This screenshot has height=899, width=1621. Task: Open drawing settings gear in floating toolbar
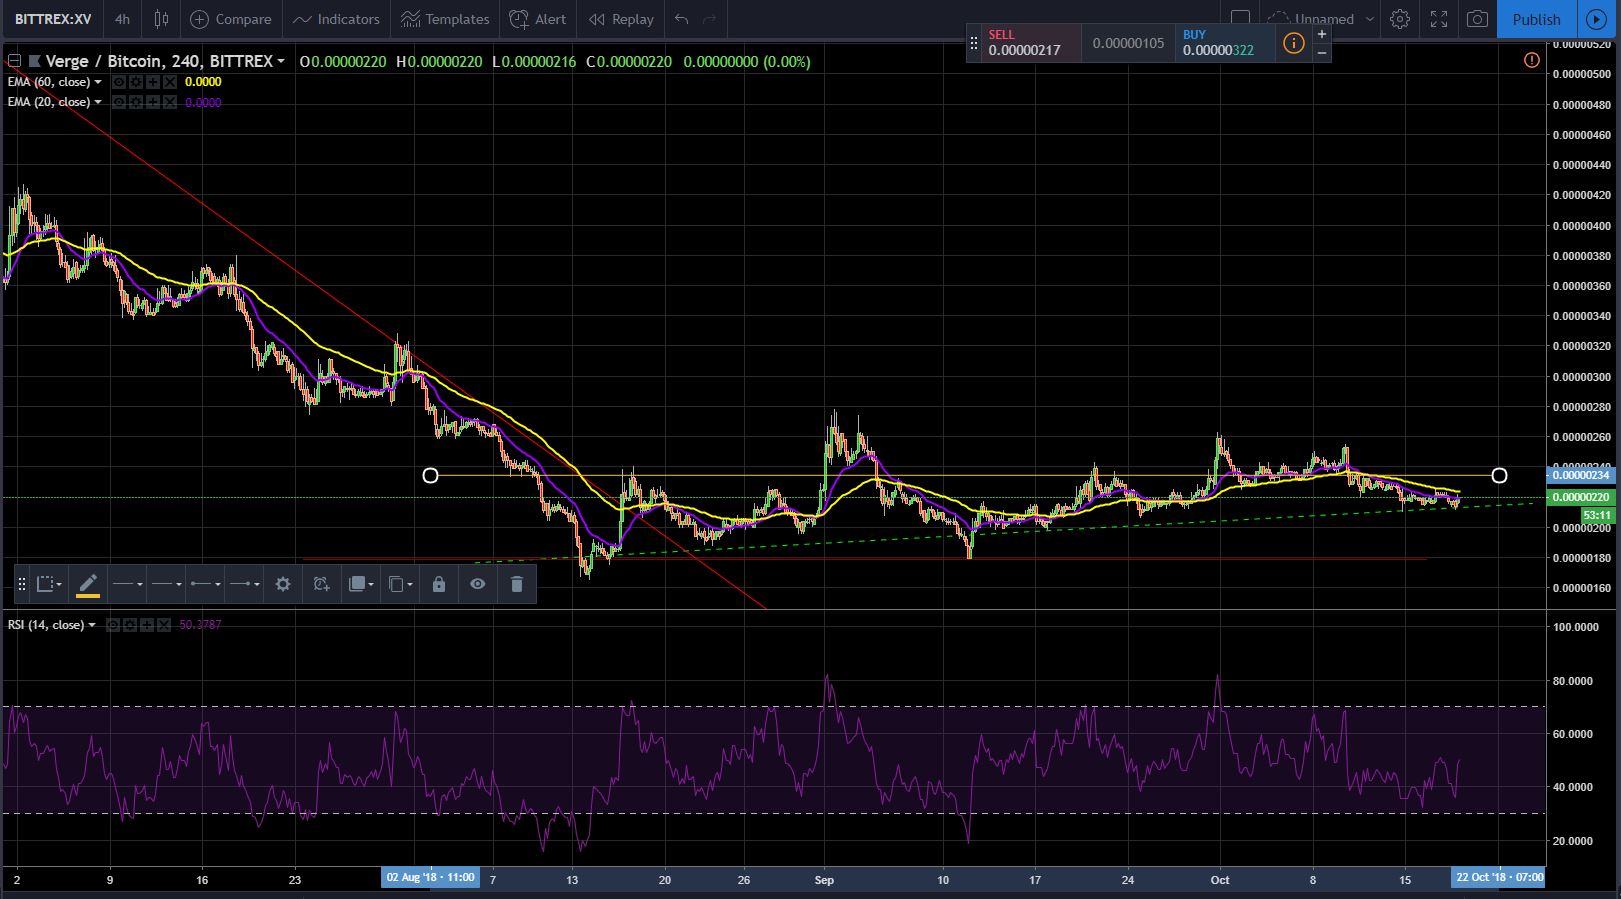pos(283,584)
